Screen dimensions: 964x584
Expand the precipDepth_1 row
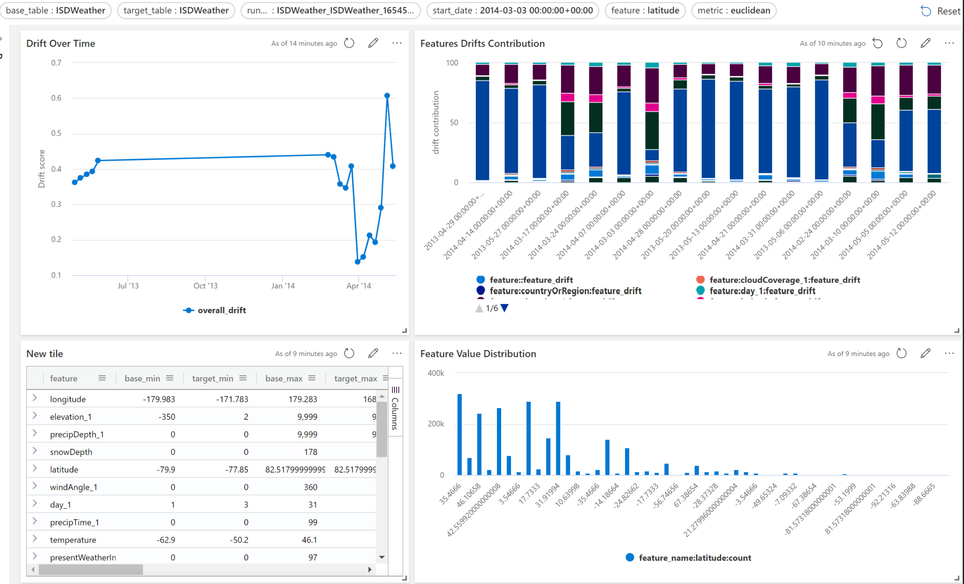click(35, 433)
